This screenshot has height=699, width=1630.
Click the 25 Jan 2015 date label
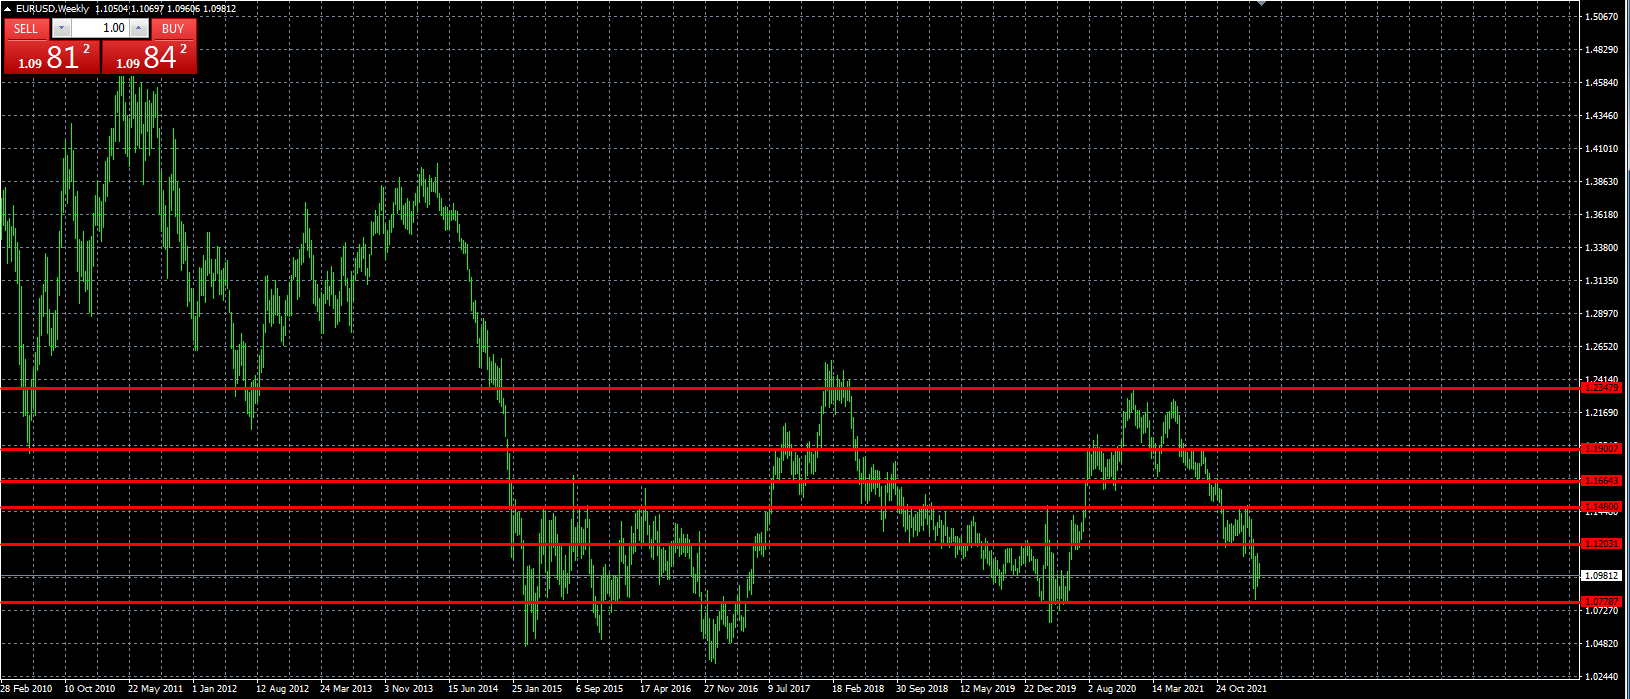tap(538, 689)
